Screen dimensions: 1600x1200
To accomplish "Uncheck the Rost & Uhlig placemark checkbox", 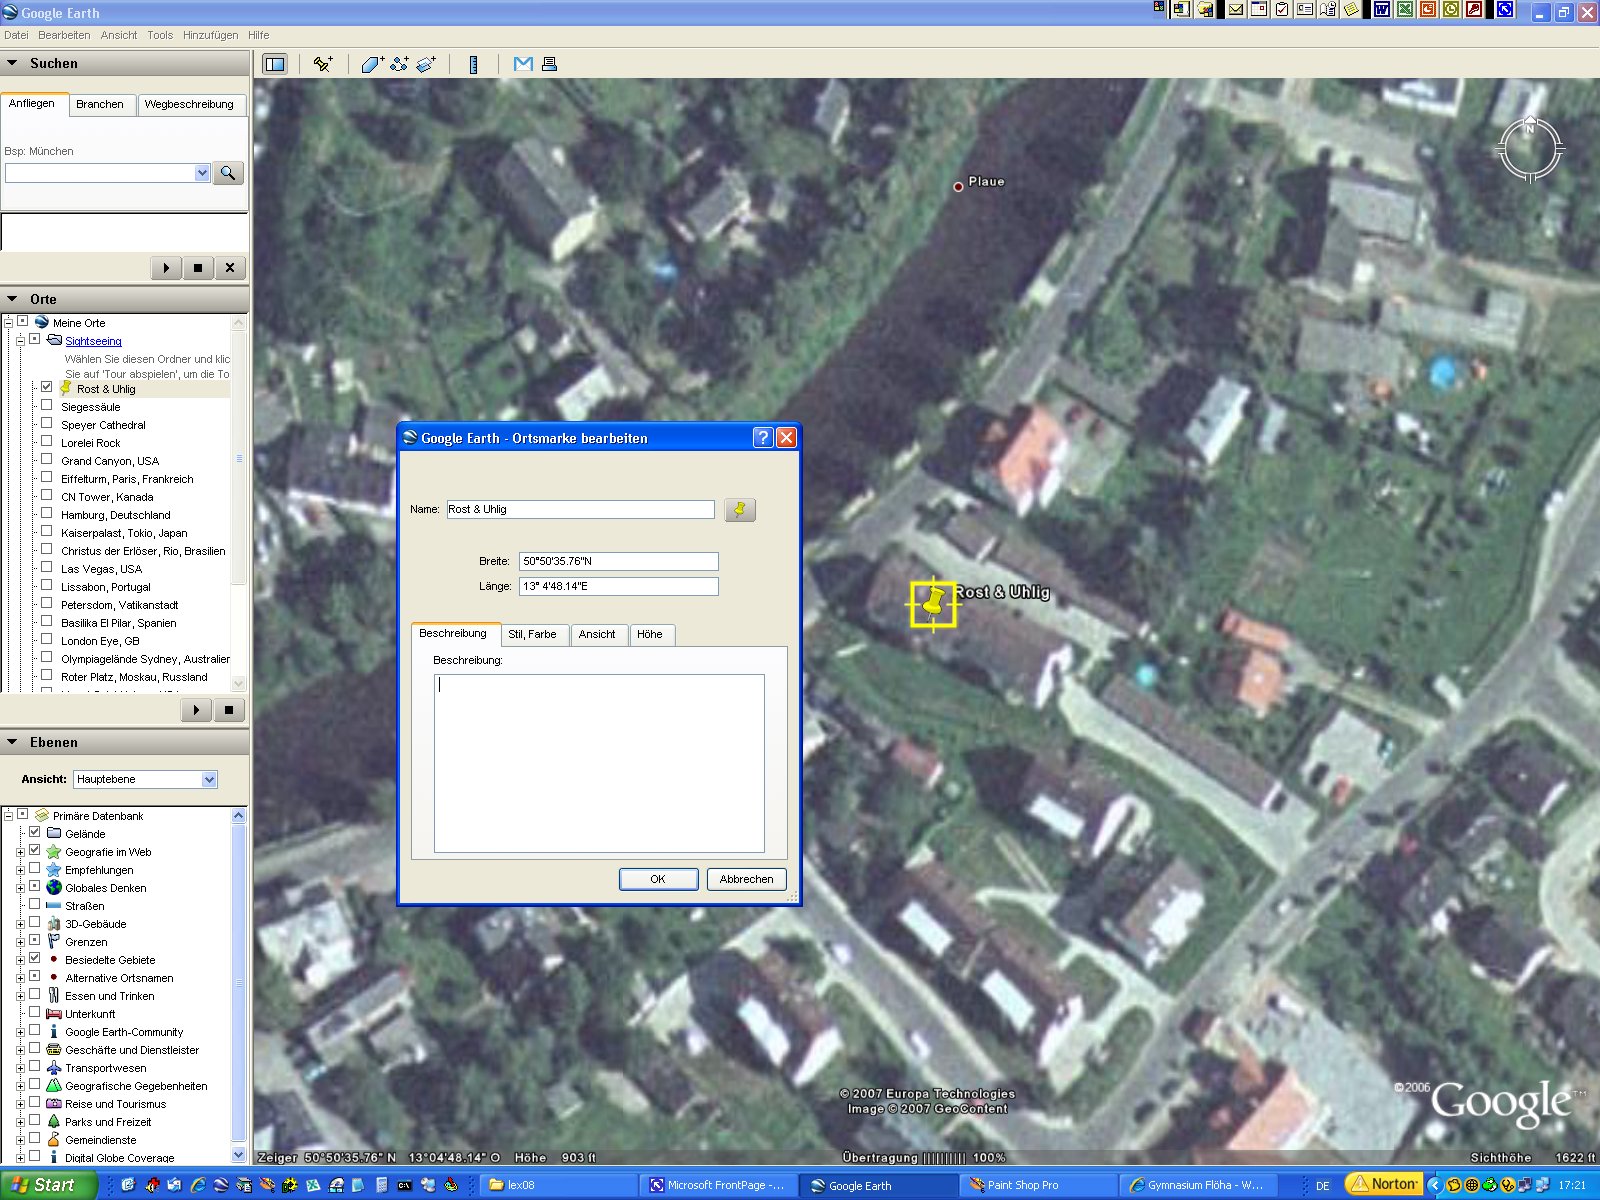I will tap(46, 387).
